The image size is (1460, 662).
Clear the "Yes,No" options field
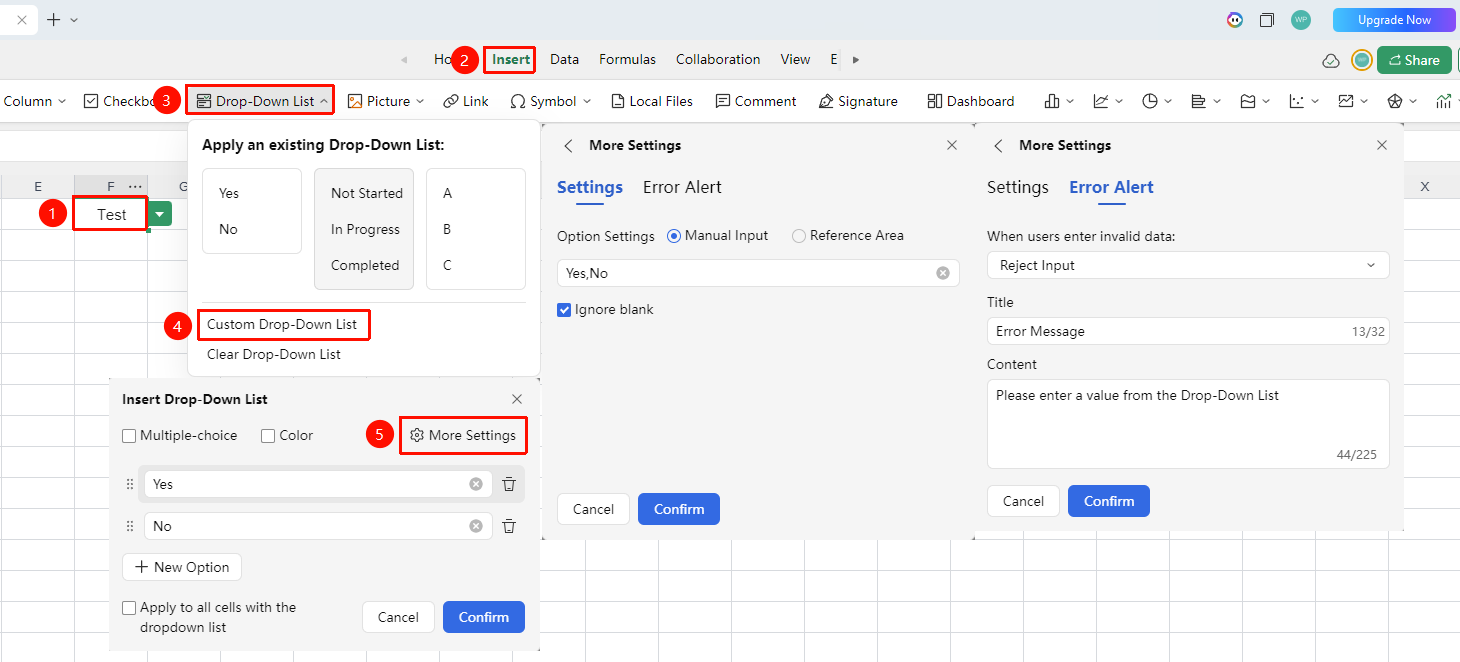pos(943,273)
